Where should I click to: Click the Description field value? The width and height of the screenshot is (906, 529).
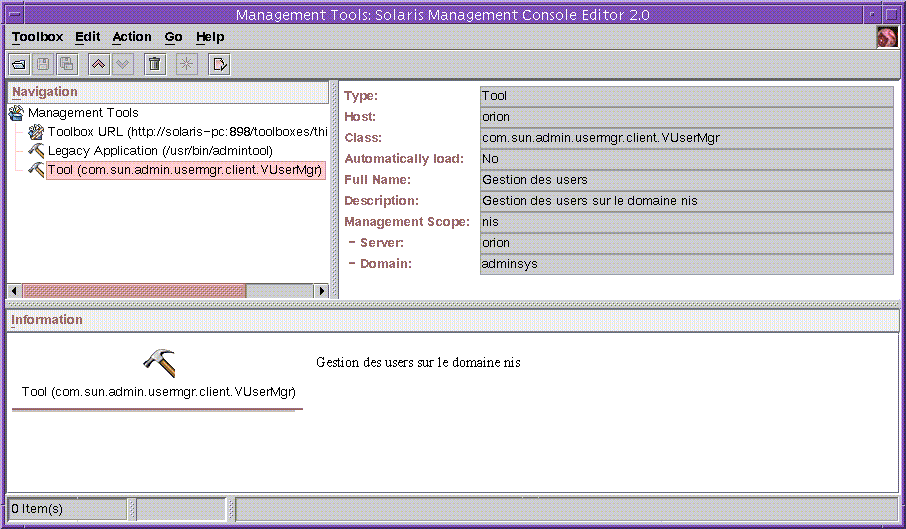[x=686, y=201]
